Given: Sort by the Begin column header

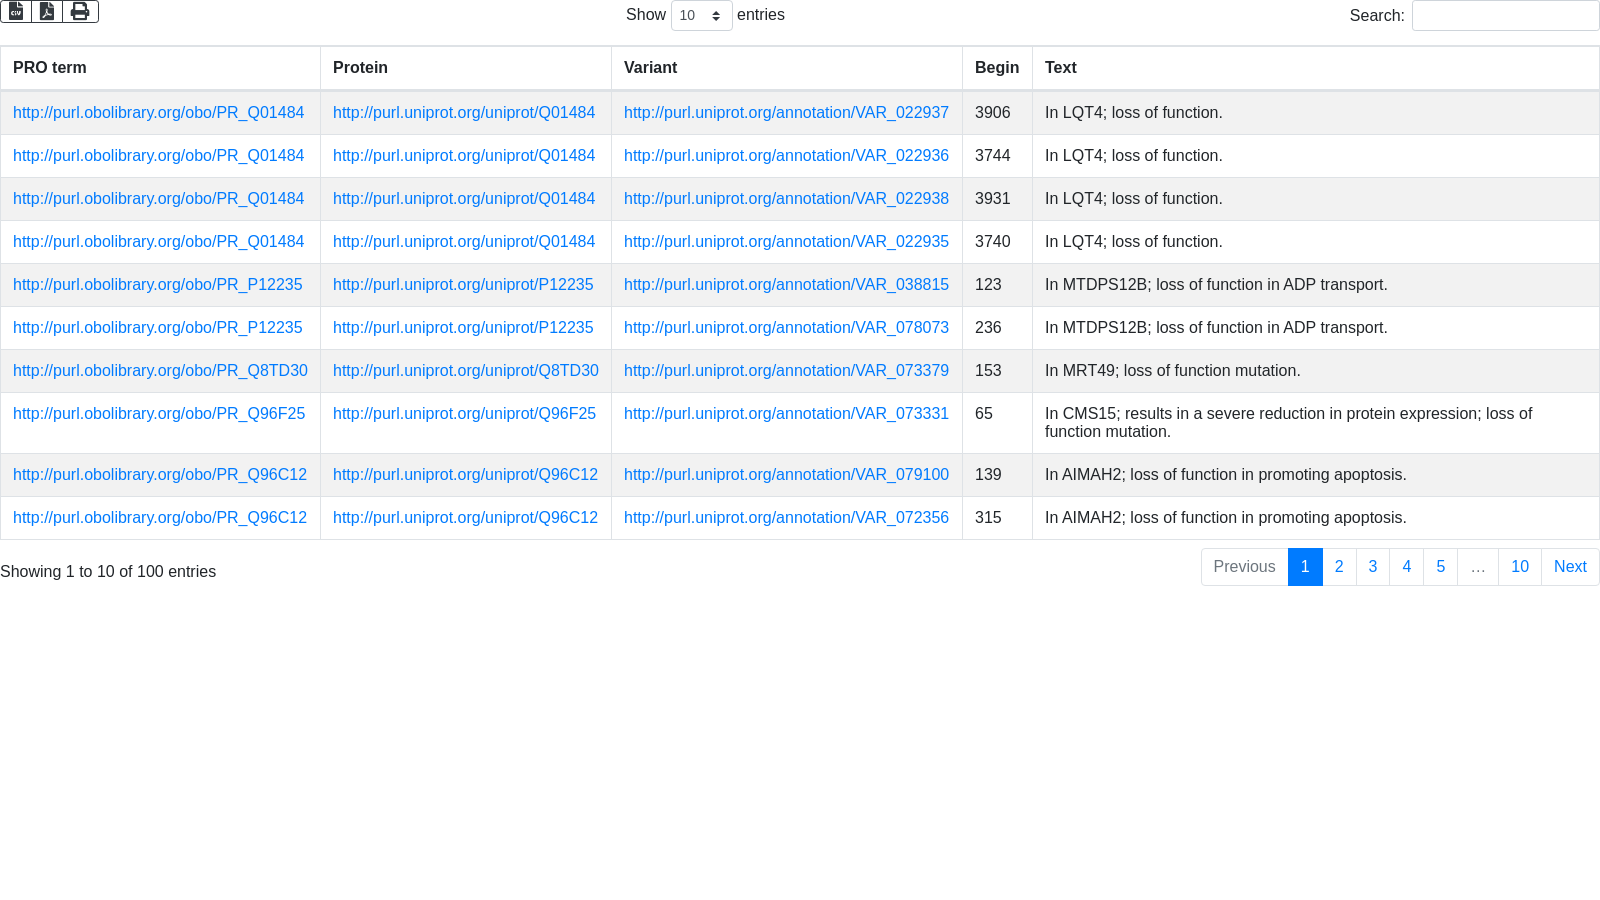Looking at the screenshot, I should (996, 68).
